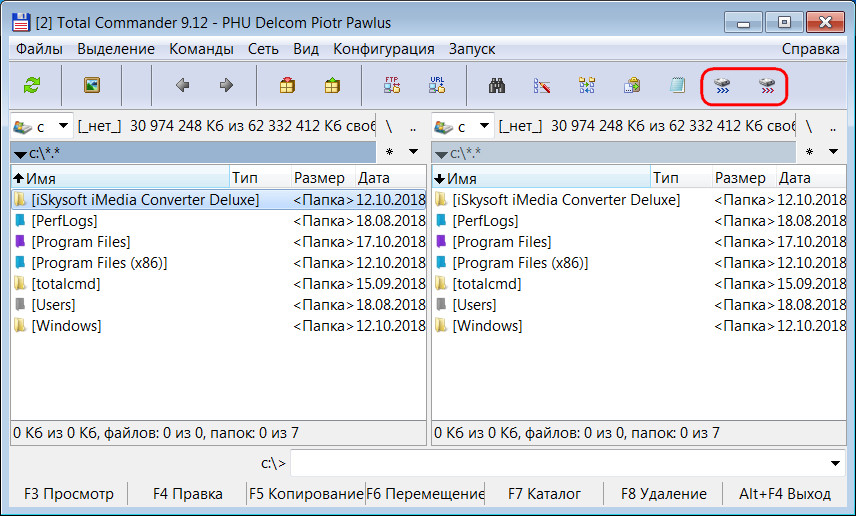This screenshot has width=856, height=516.
Task: Open the right panel drive c dropdown
Action: click(463, 126)
